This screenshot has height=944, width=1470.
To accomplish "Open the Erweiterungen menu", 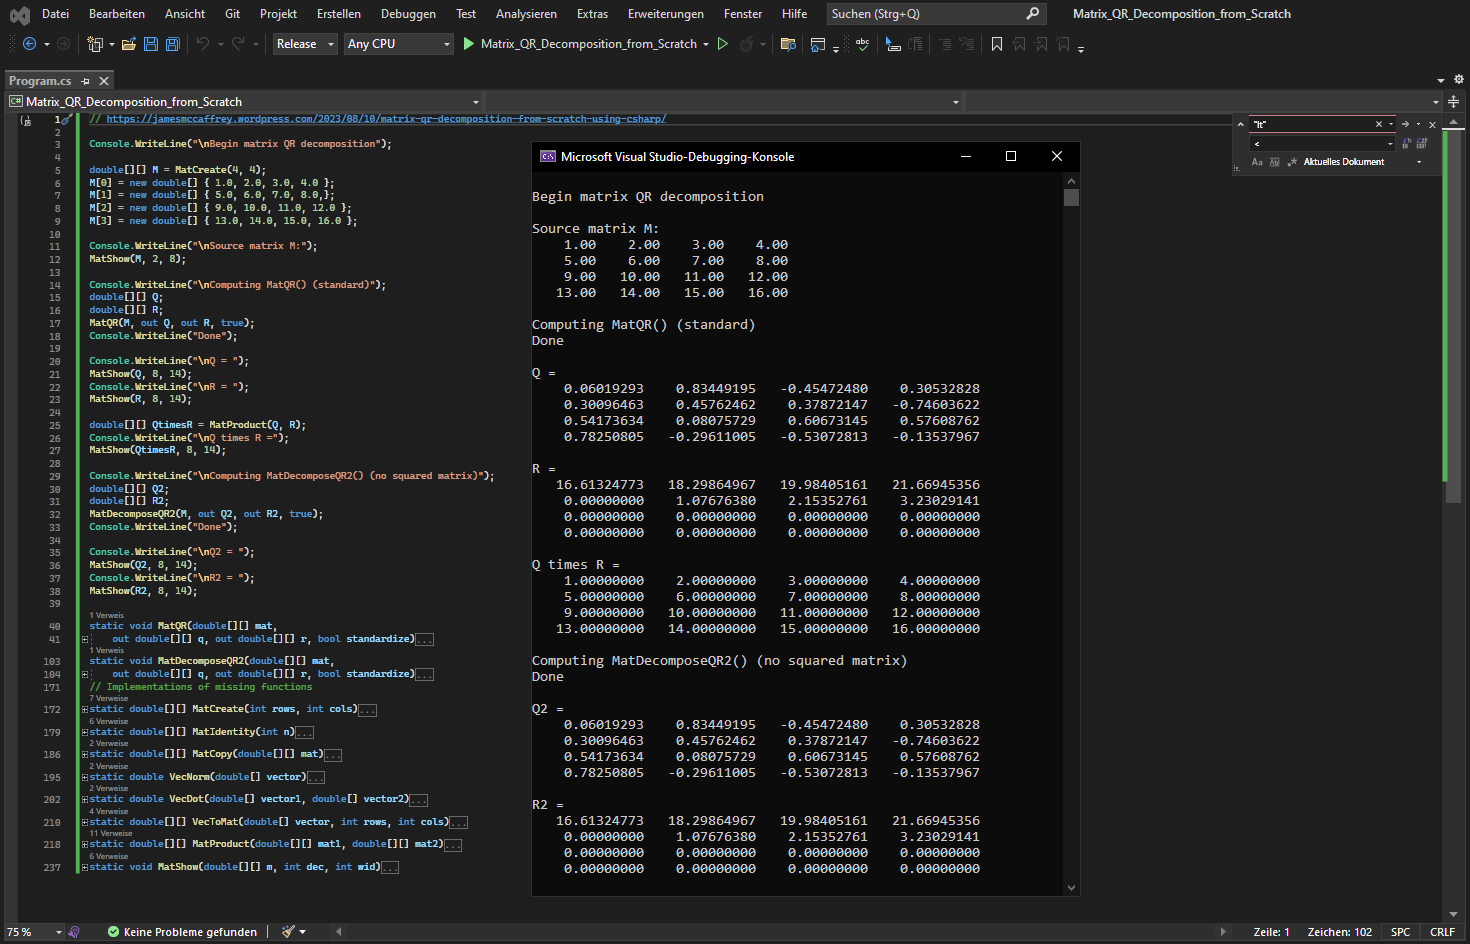I will click(665, 14).
